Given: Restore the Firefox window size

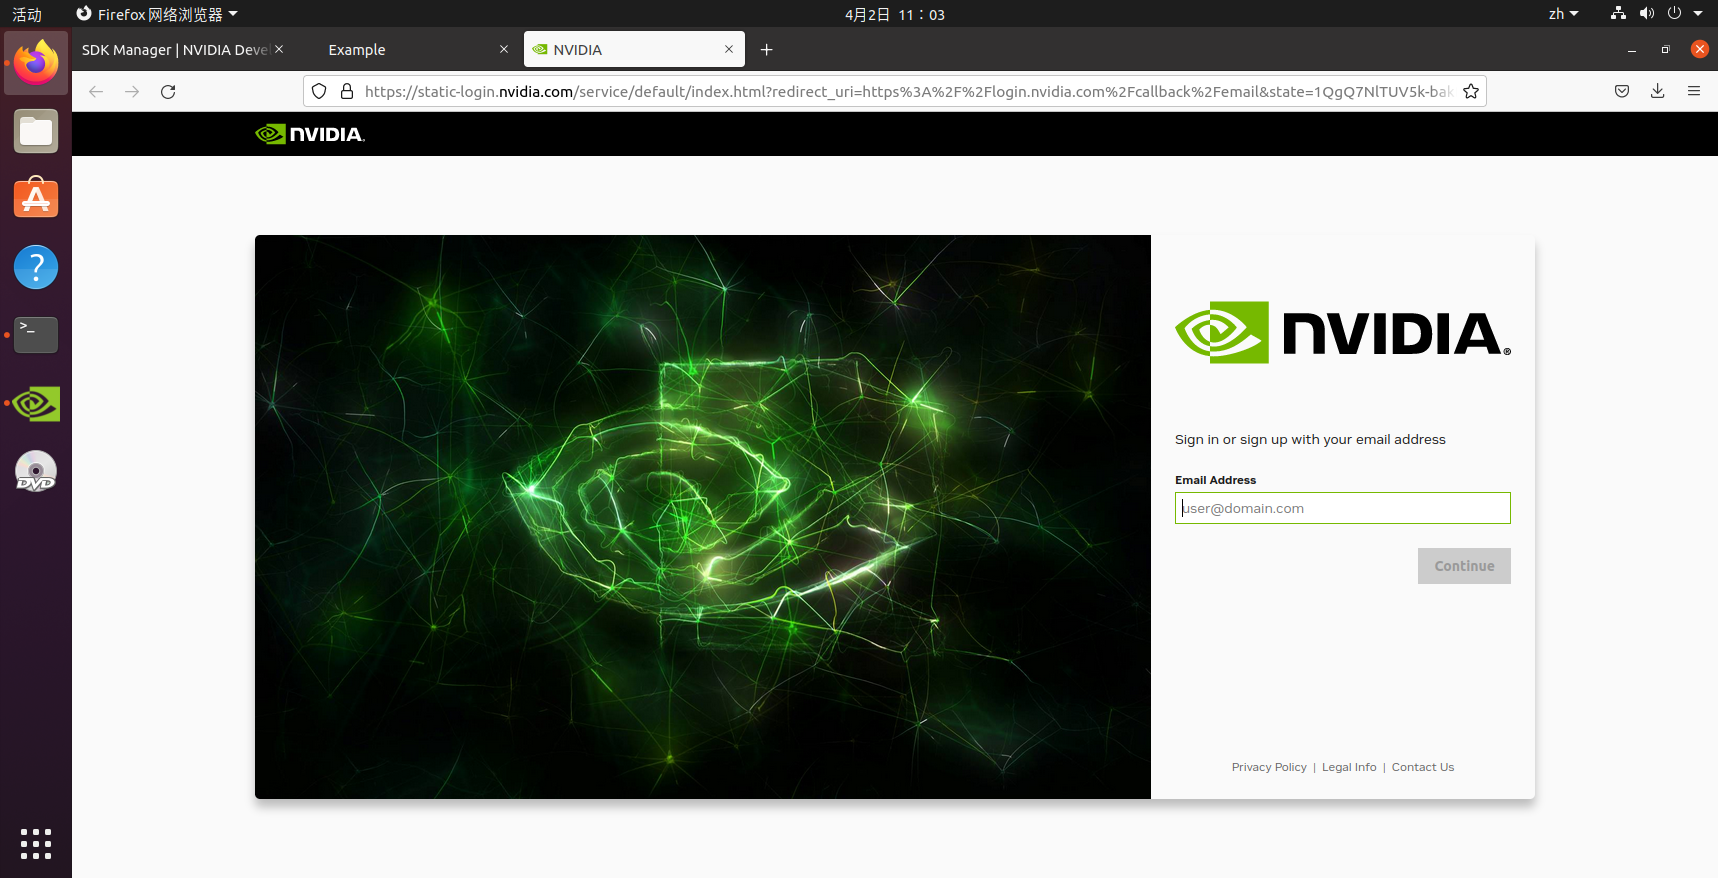Looking at the screenshot, I should click(1665, 49).
